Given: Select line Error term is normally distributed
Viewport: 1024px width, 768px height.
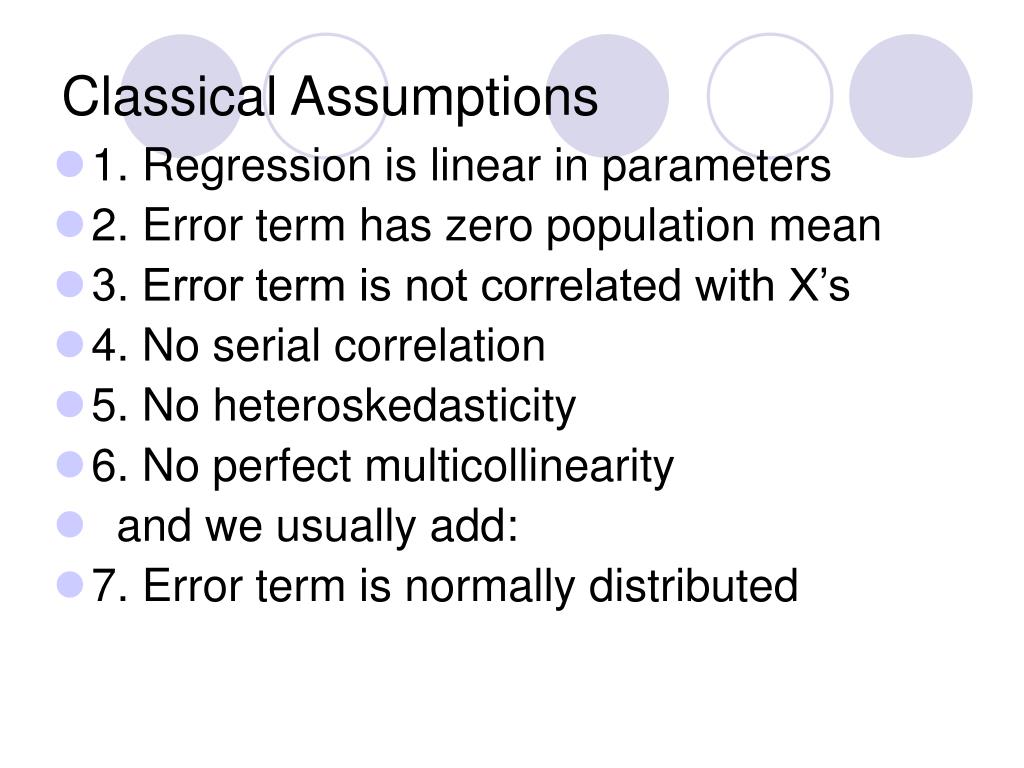Looking at the screenshot, I should pos(445,586).
